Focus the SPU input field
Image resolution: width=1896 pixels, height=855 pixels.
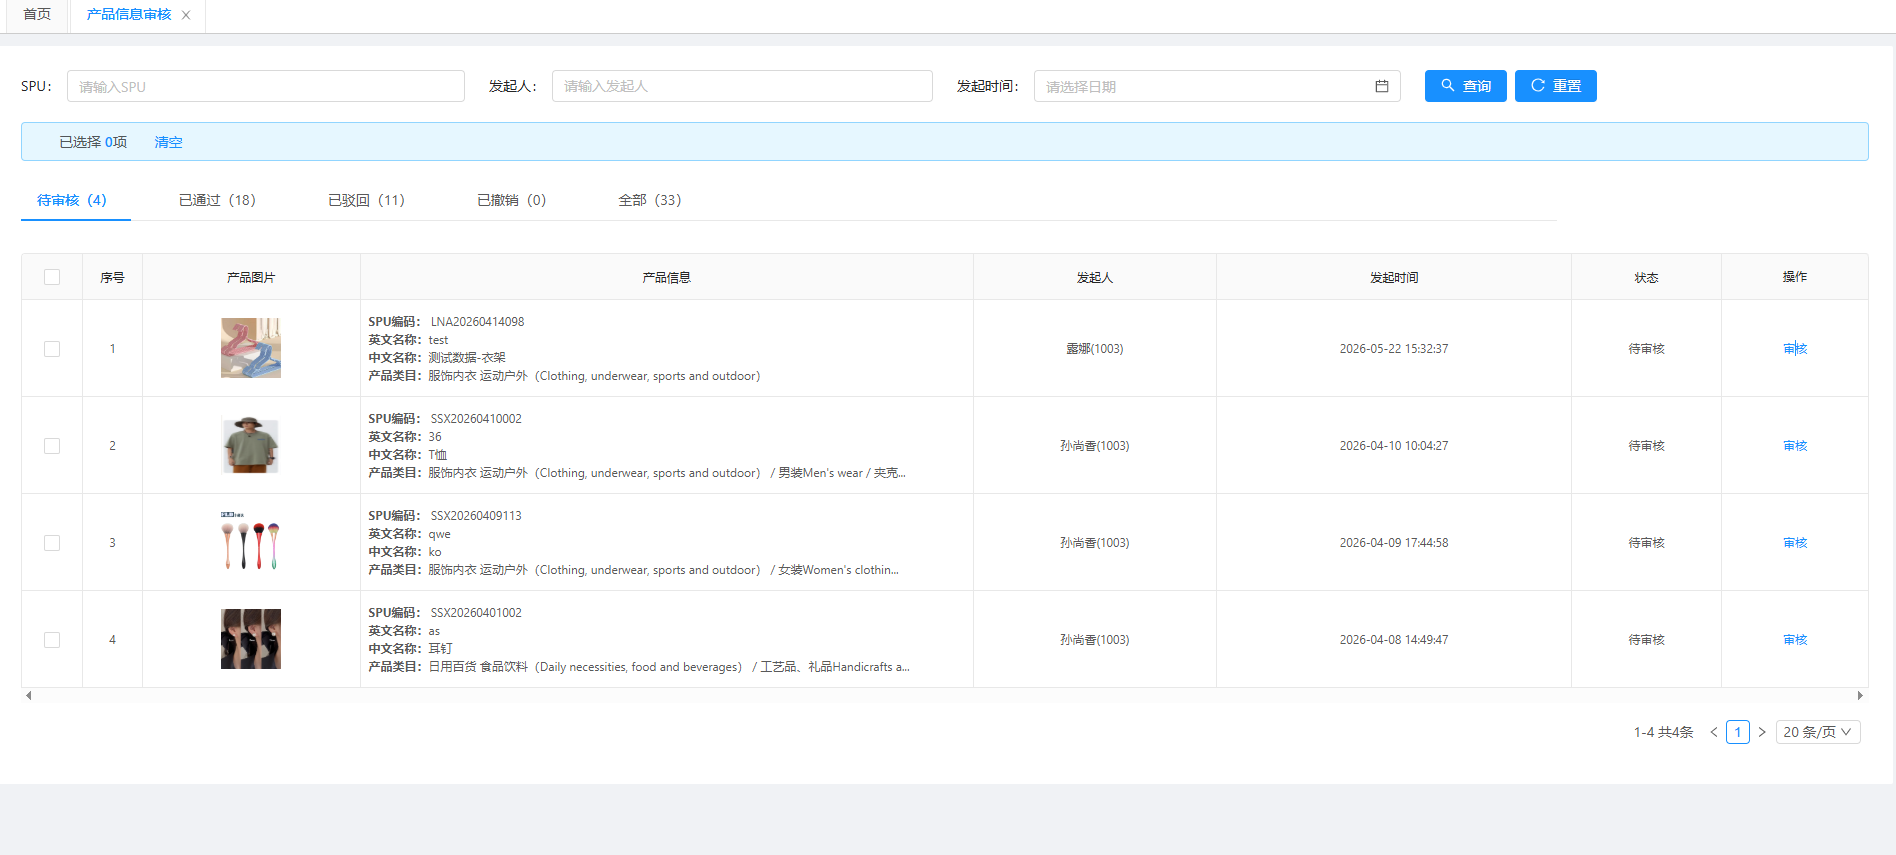coord(266,86)
